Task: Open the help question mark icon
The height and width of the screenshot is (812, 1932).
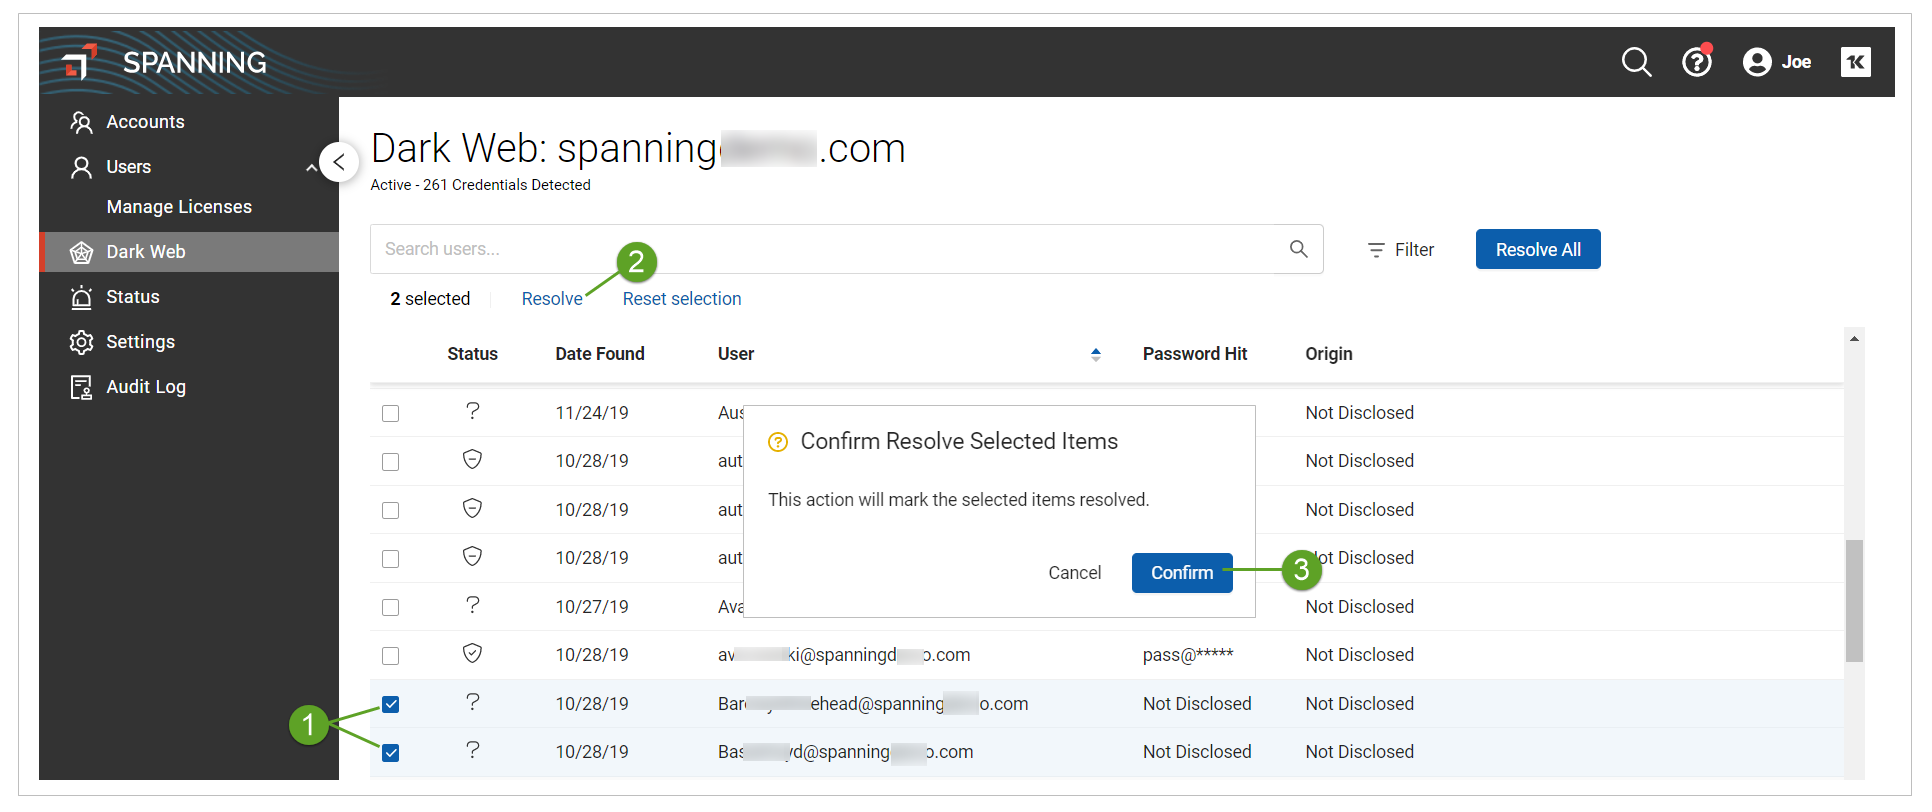Action: point(1697,62)
